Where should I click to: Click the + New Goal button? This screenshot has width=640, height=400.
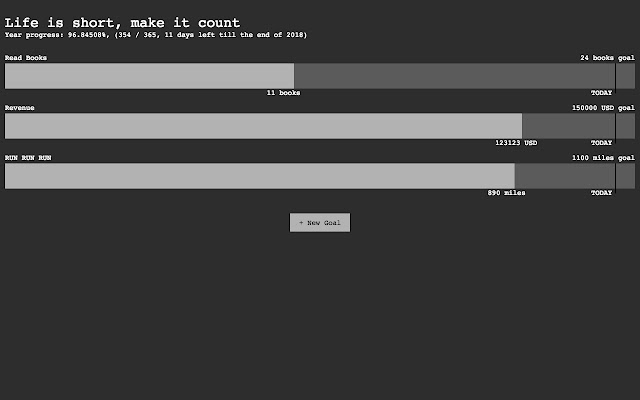(x=320, y=222)
